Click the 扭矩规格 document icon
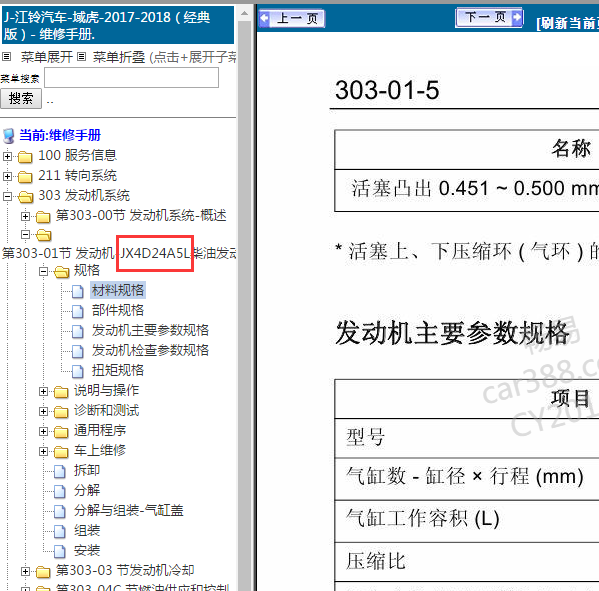The image size is (599, 591). click(x=78, y=371)
